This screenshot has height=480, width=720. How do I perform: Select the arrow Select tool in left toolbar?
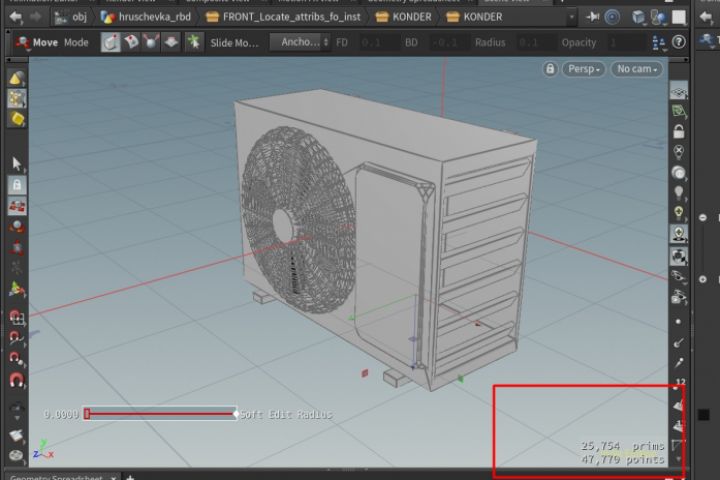point(17,163)
